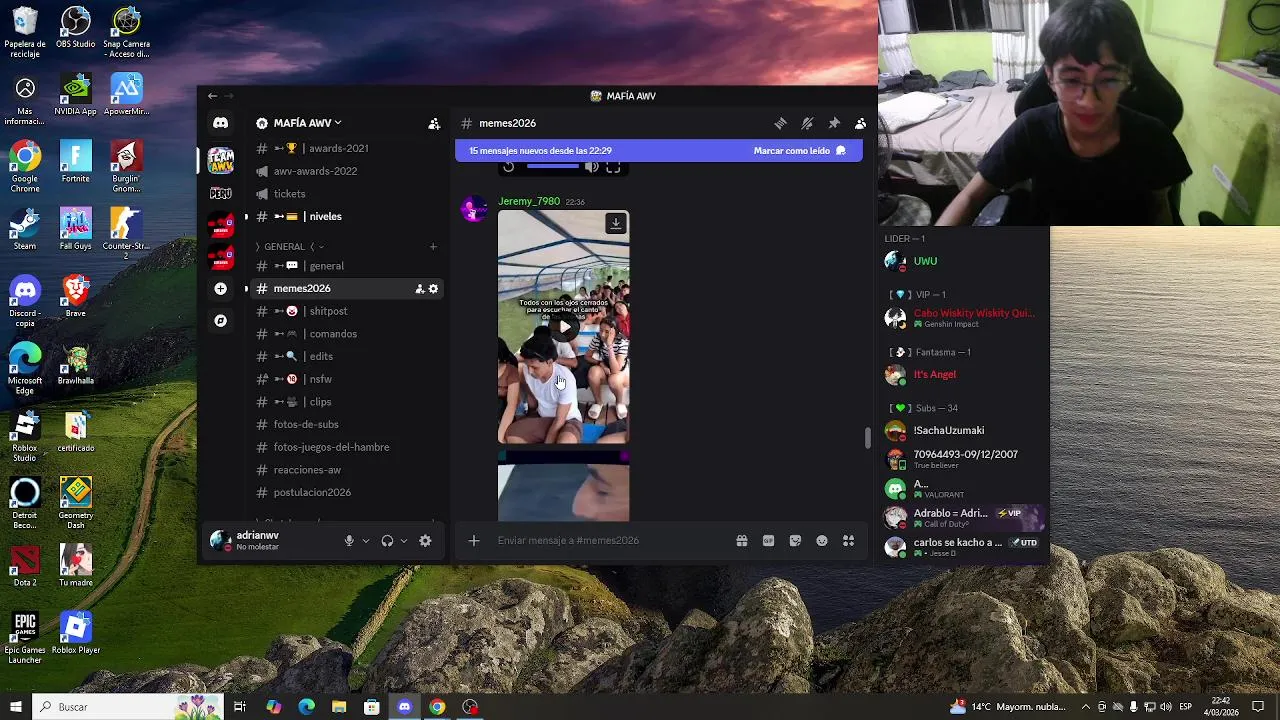Image resolution: width=1280 pixels, height=720 pixels.
Task: Click the fullscreen icon on top video
Action: 613,167
